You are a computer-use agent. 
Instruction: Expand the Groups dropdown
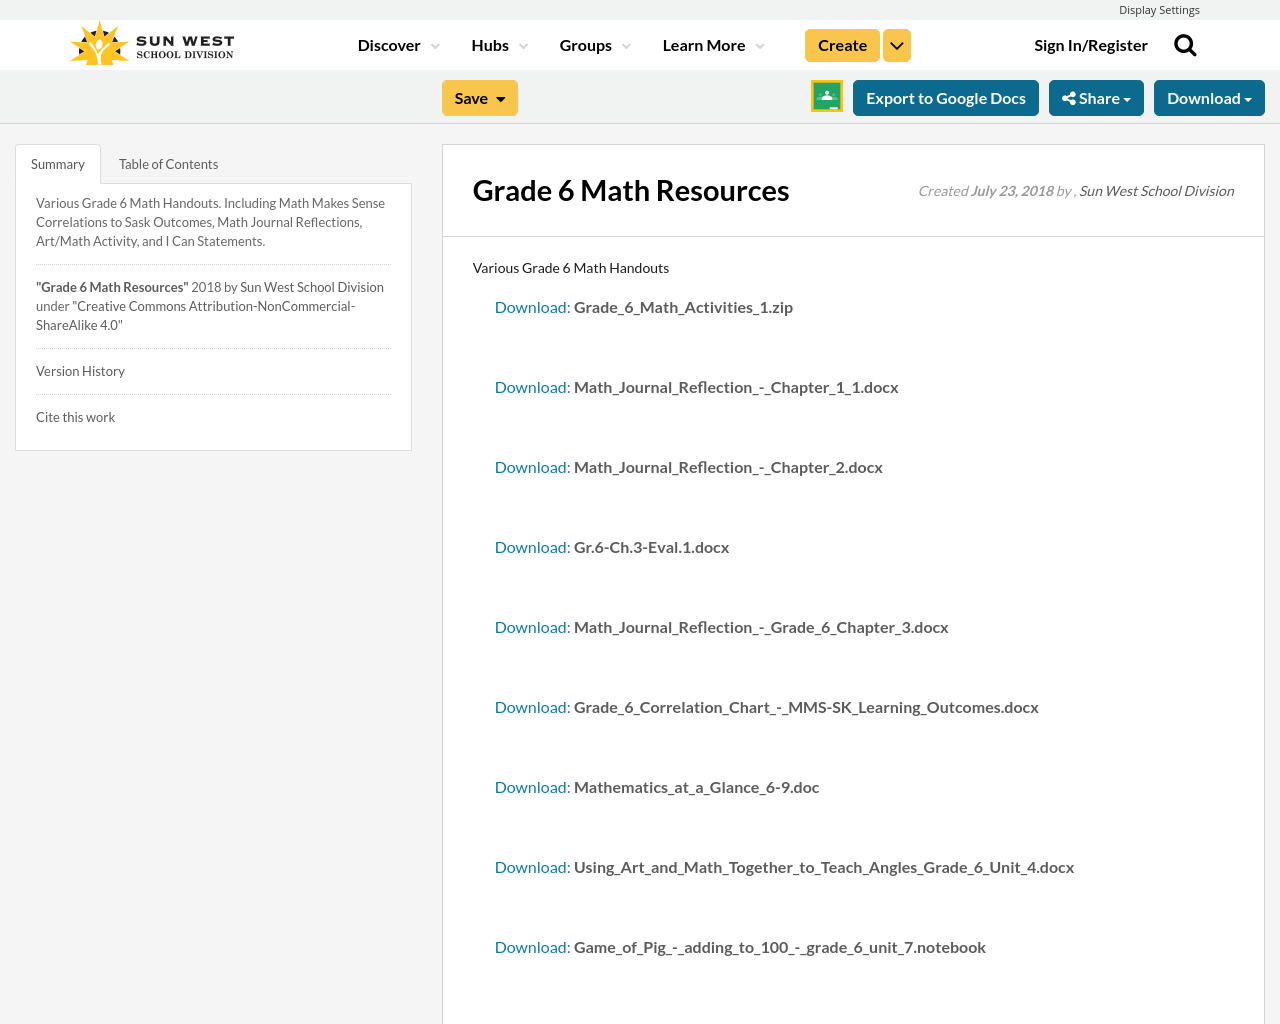pyautogui.click(x=625, y=45)
